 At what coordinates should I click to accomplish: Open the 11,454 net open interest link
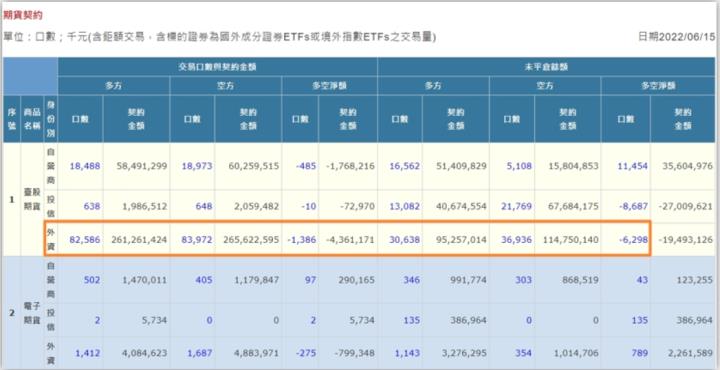tap(633, 166)
